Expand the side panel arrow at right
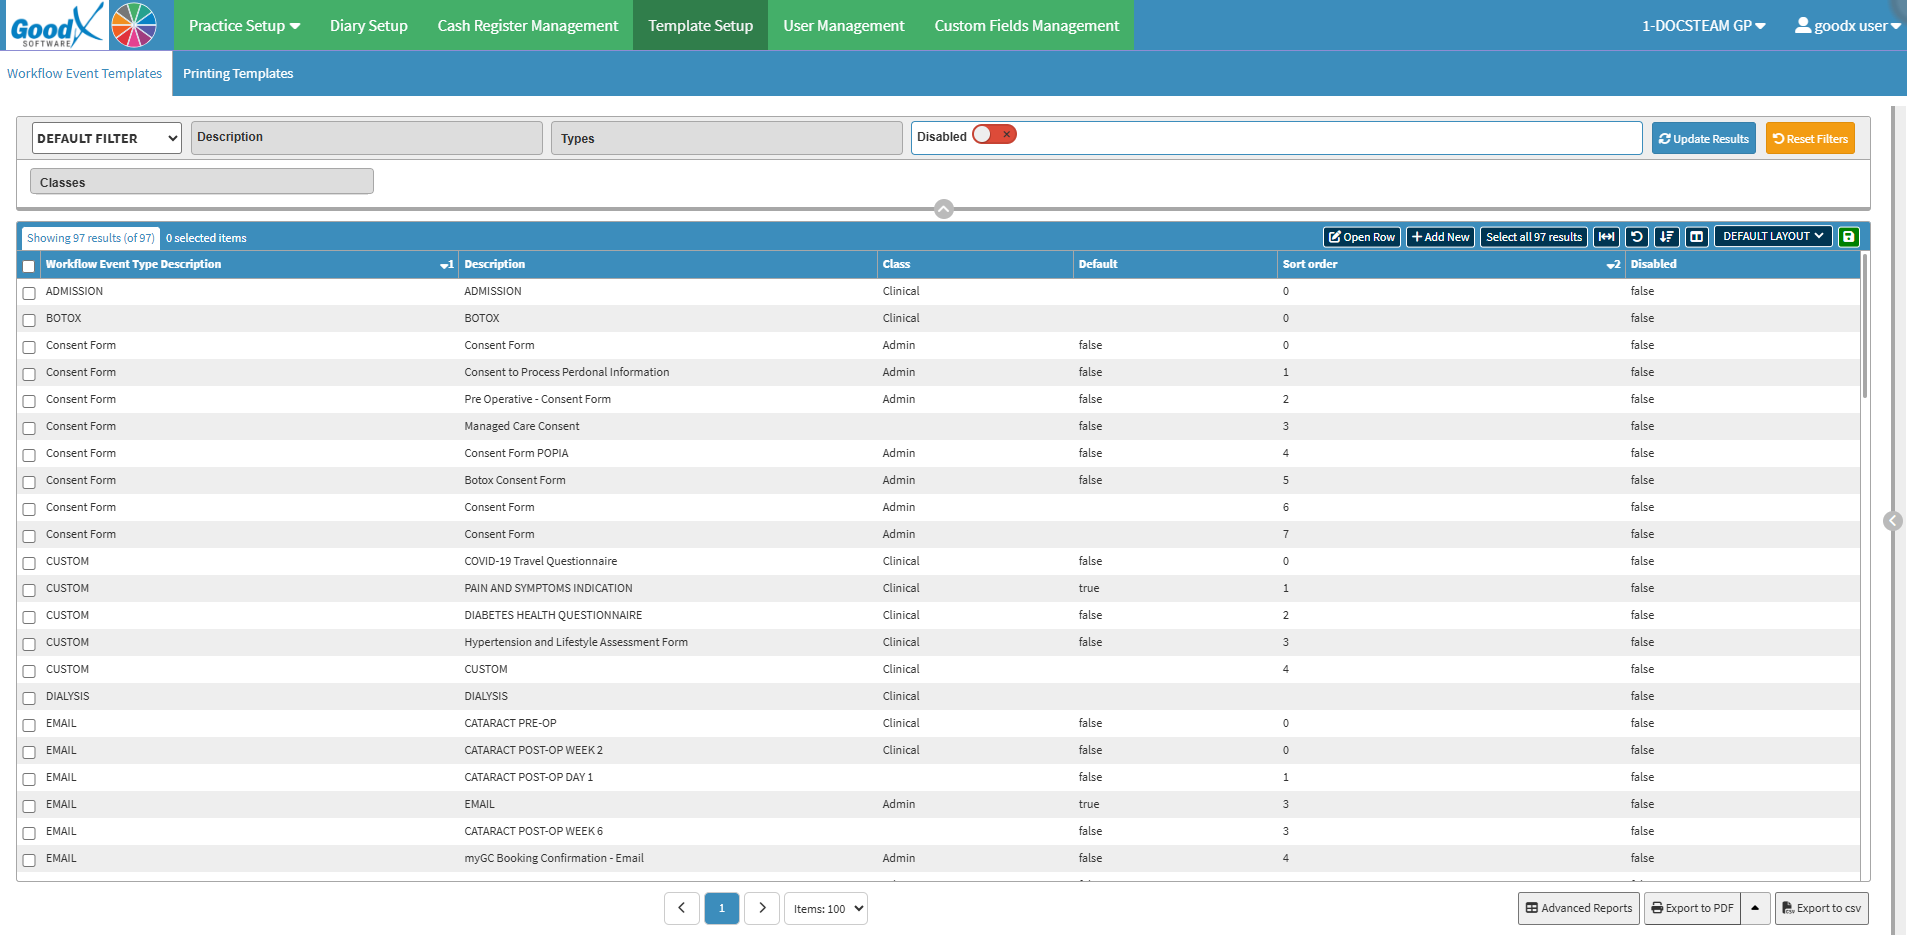1907x935 pixels. [1892, 521]
